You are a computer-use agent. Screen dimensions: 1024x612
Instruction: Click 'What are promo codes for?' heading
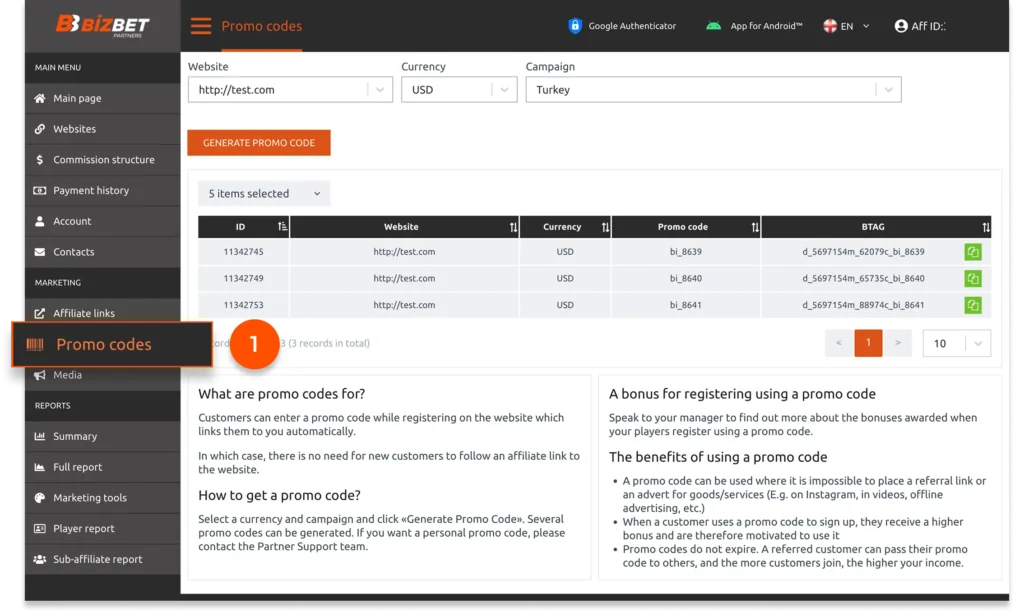(281, 394)
